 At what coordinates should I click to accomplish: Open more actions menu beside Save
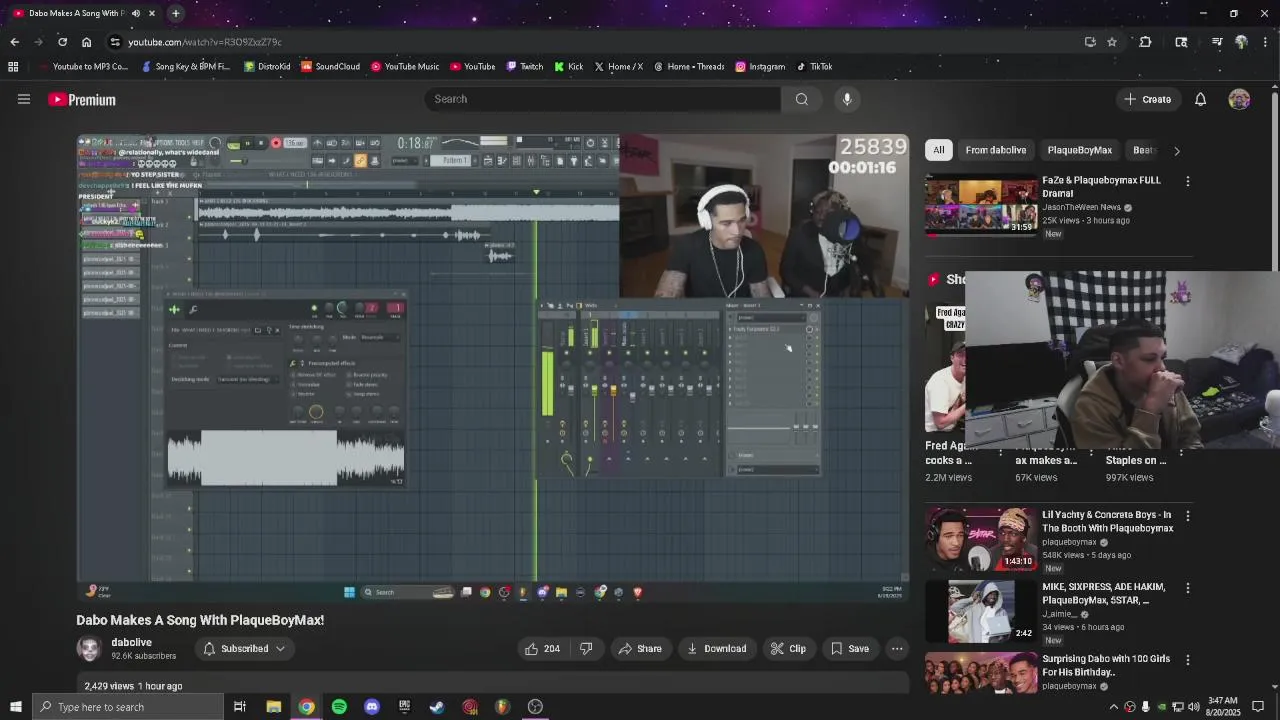[x=897, y=649]
